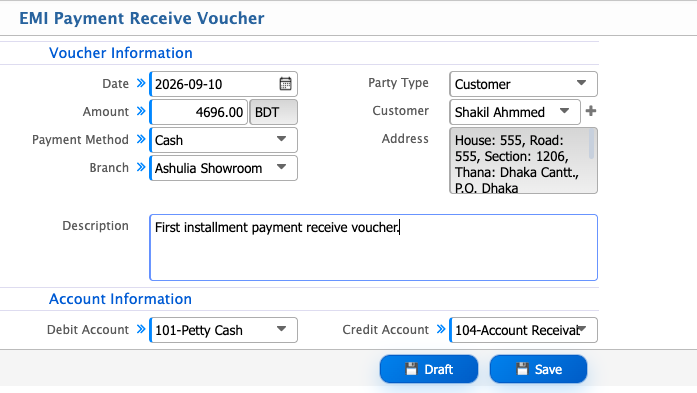697x393 pixels.
Task: Click the Amount label
Action: 106,112
